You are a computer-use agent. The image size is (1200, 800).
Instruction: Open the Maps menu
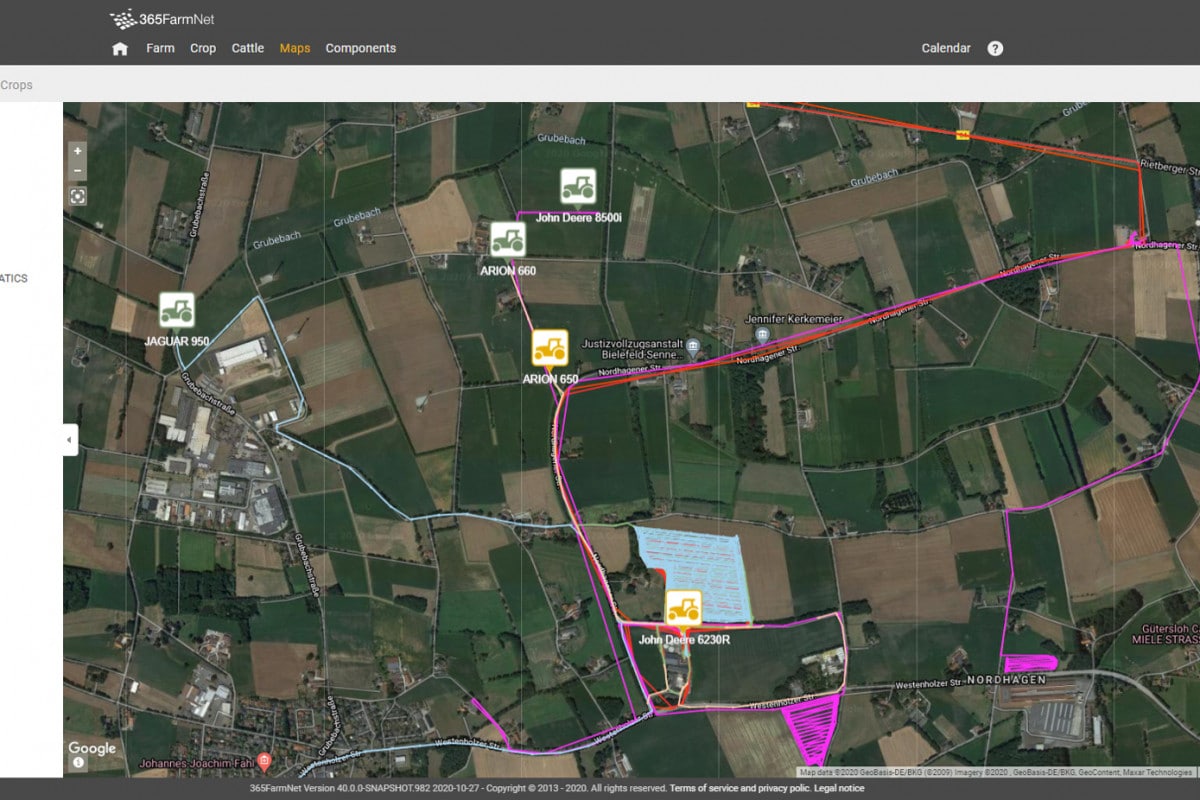coord(295,48)
